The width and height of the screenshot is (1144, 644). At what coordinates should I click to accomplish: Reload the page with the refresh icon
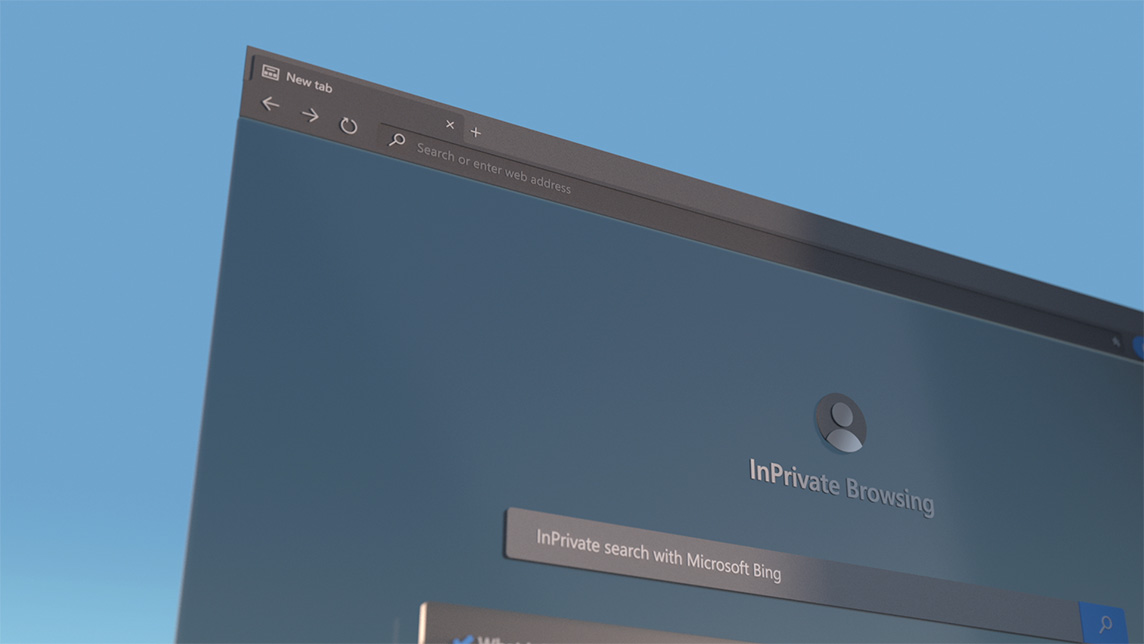coord(349,125)
